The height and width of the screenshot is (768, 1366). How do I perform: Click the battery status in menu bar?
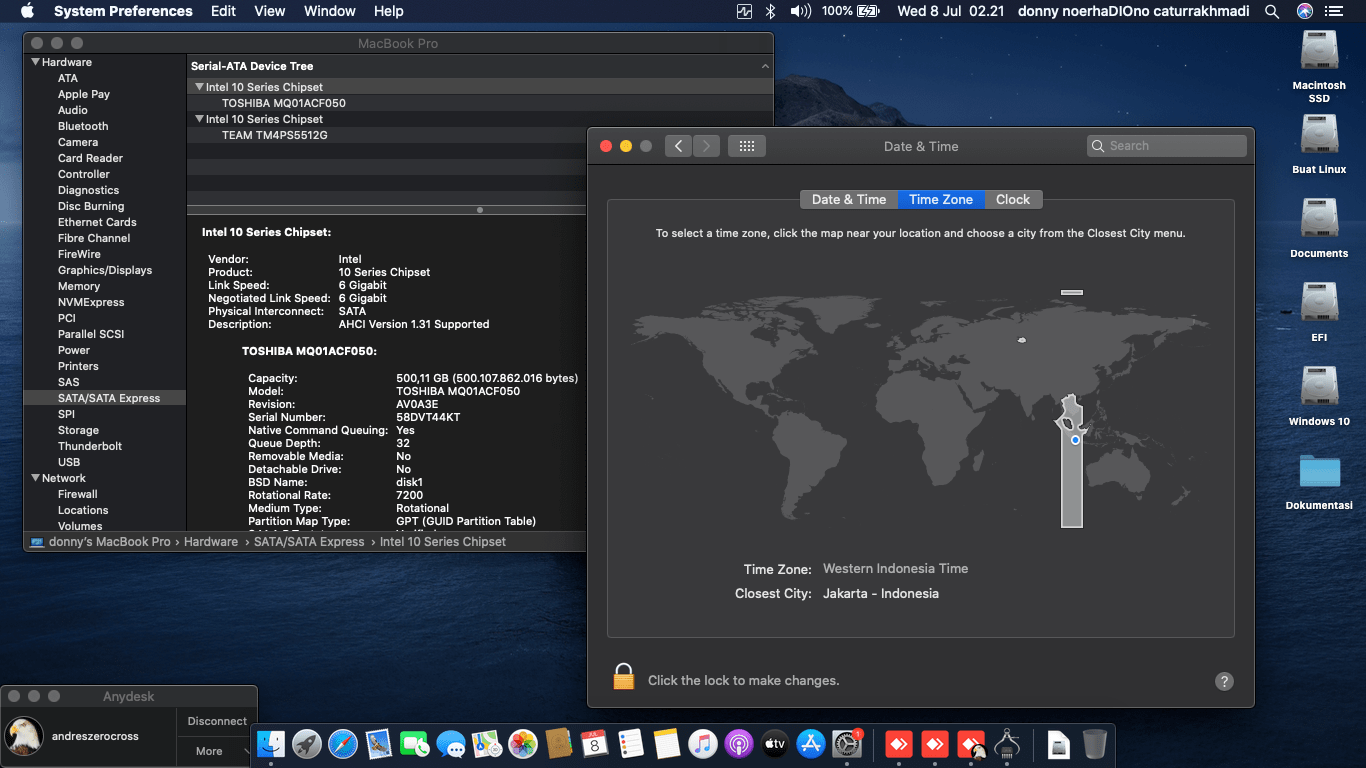850,11
